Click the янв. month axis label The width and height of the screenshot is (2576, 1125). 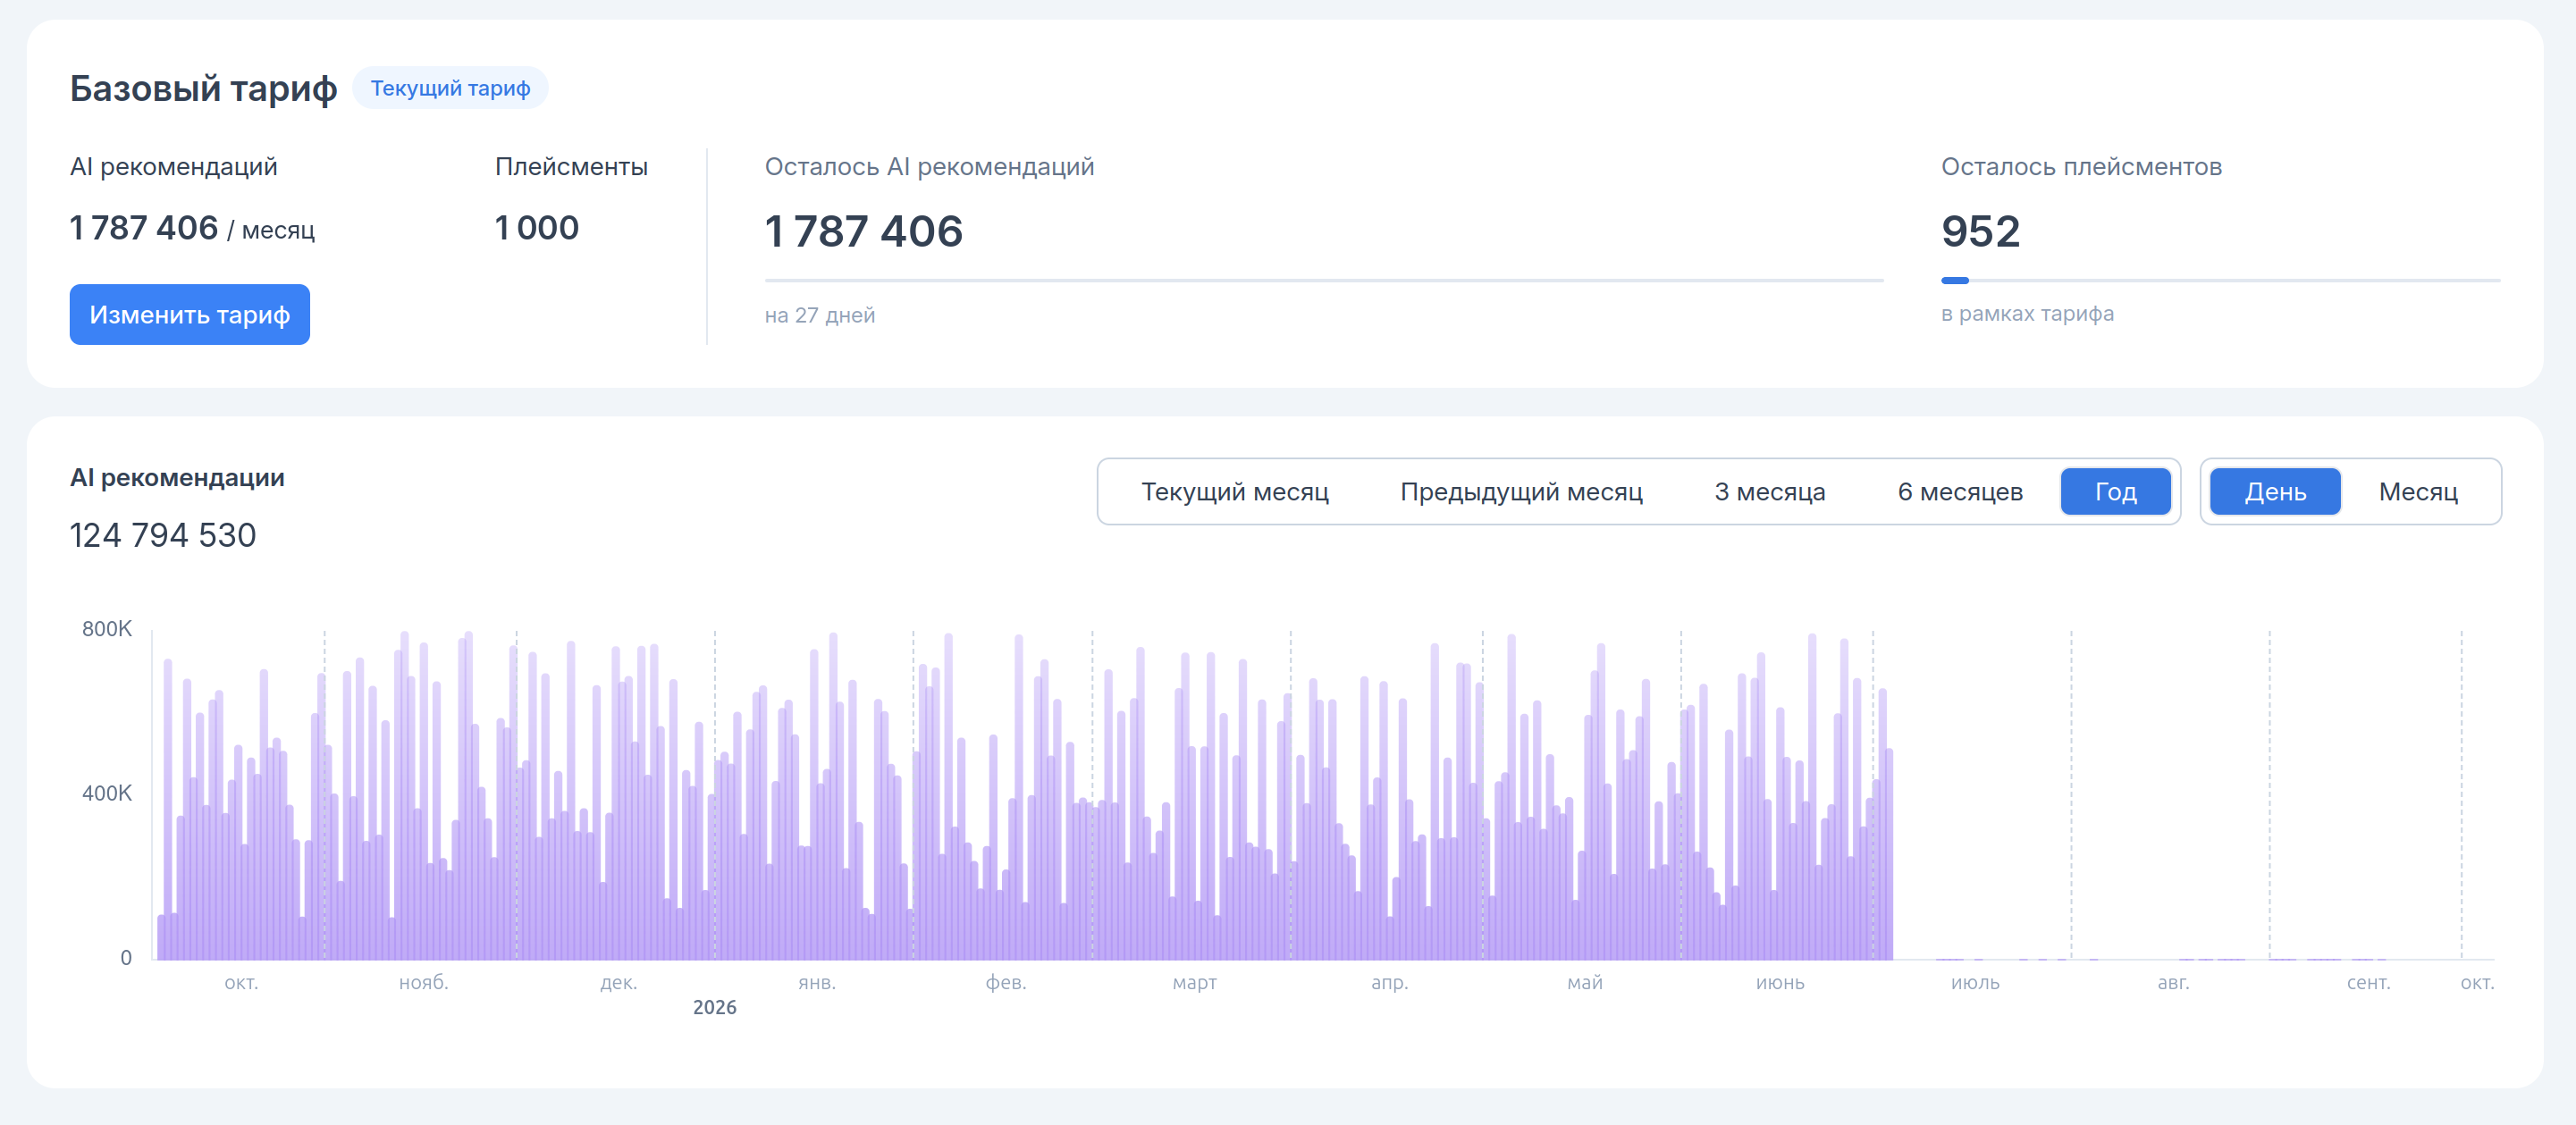pyautogui.click(x=817, y=983)
